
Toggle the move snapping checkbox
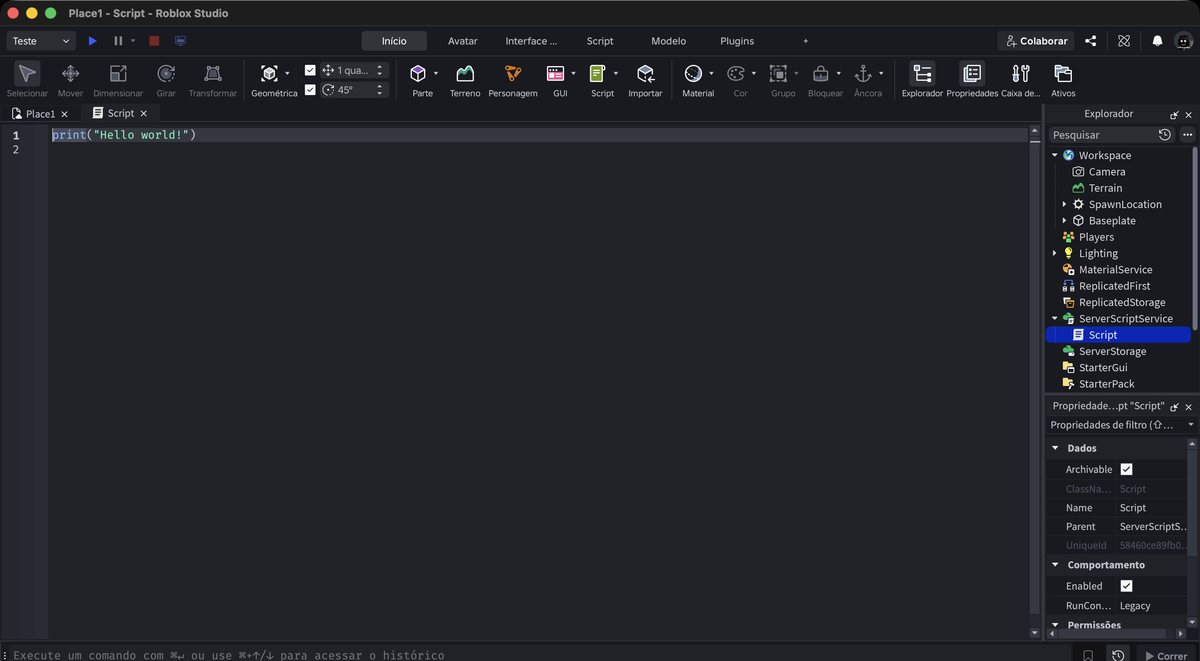(x=310, y=70)
